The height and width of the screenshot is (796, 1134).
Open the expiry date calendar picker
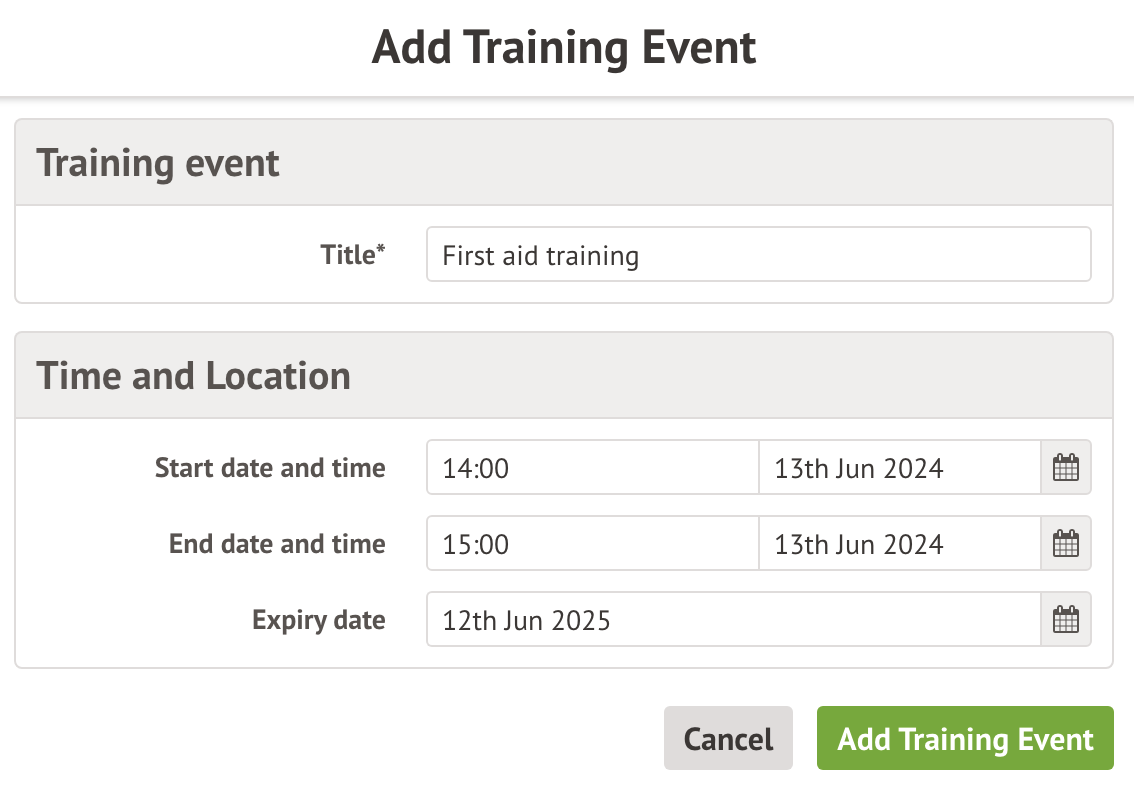1066,620
